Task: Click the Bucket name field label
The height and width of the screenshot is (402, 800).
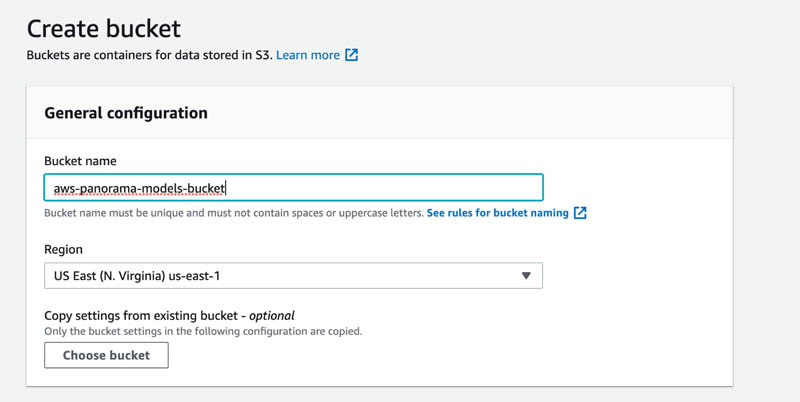Action: [x=80, y=161]
